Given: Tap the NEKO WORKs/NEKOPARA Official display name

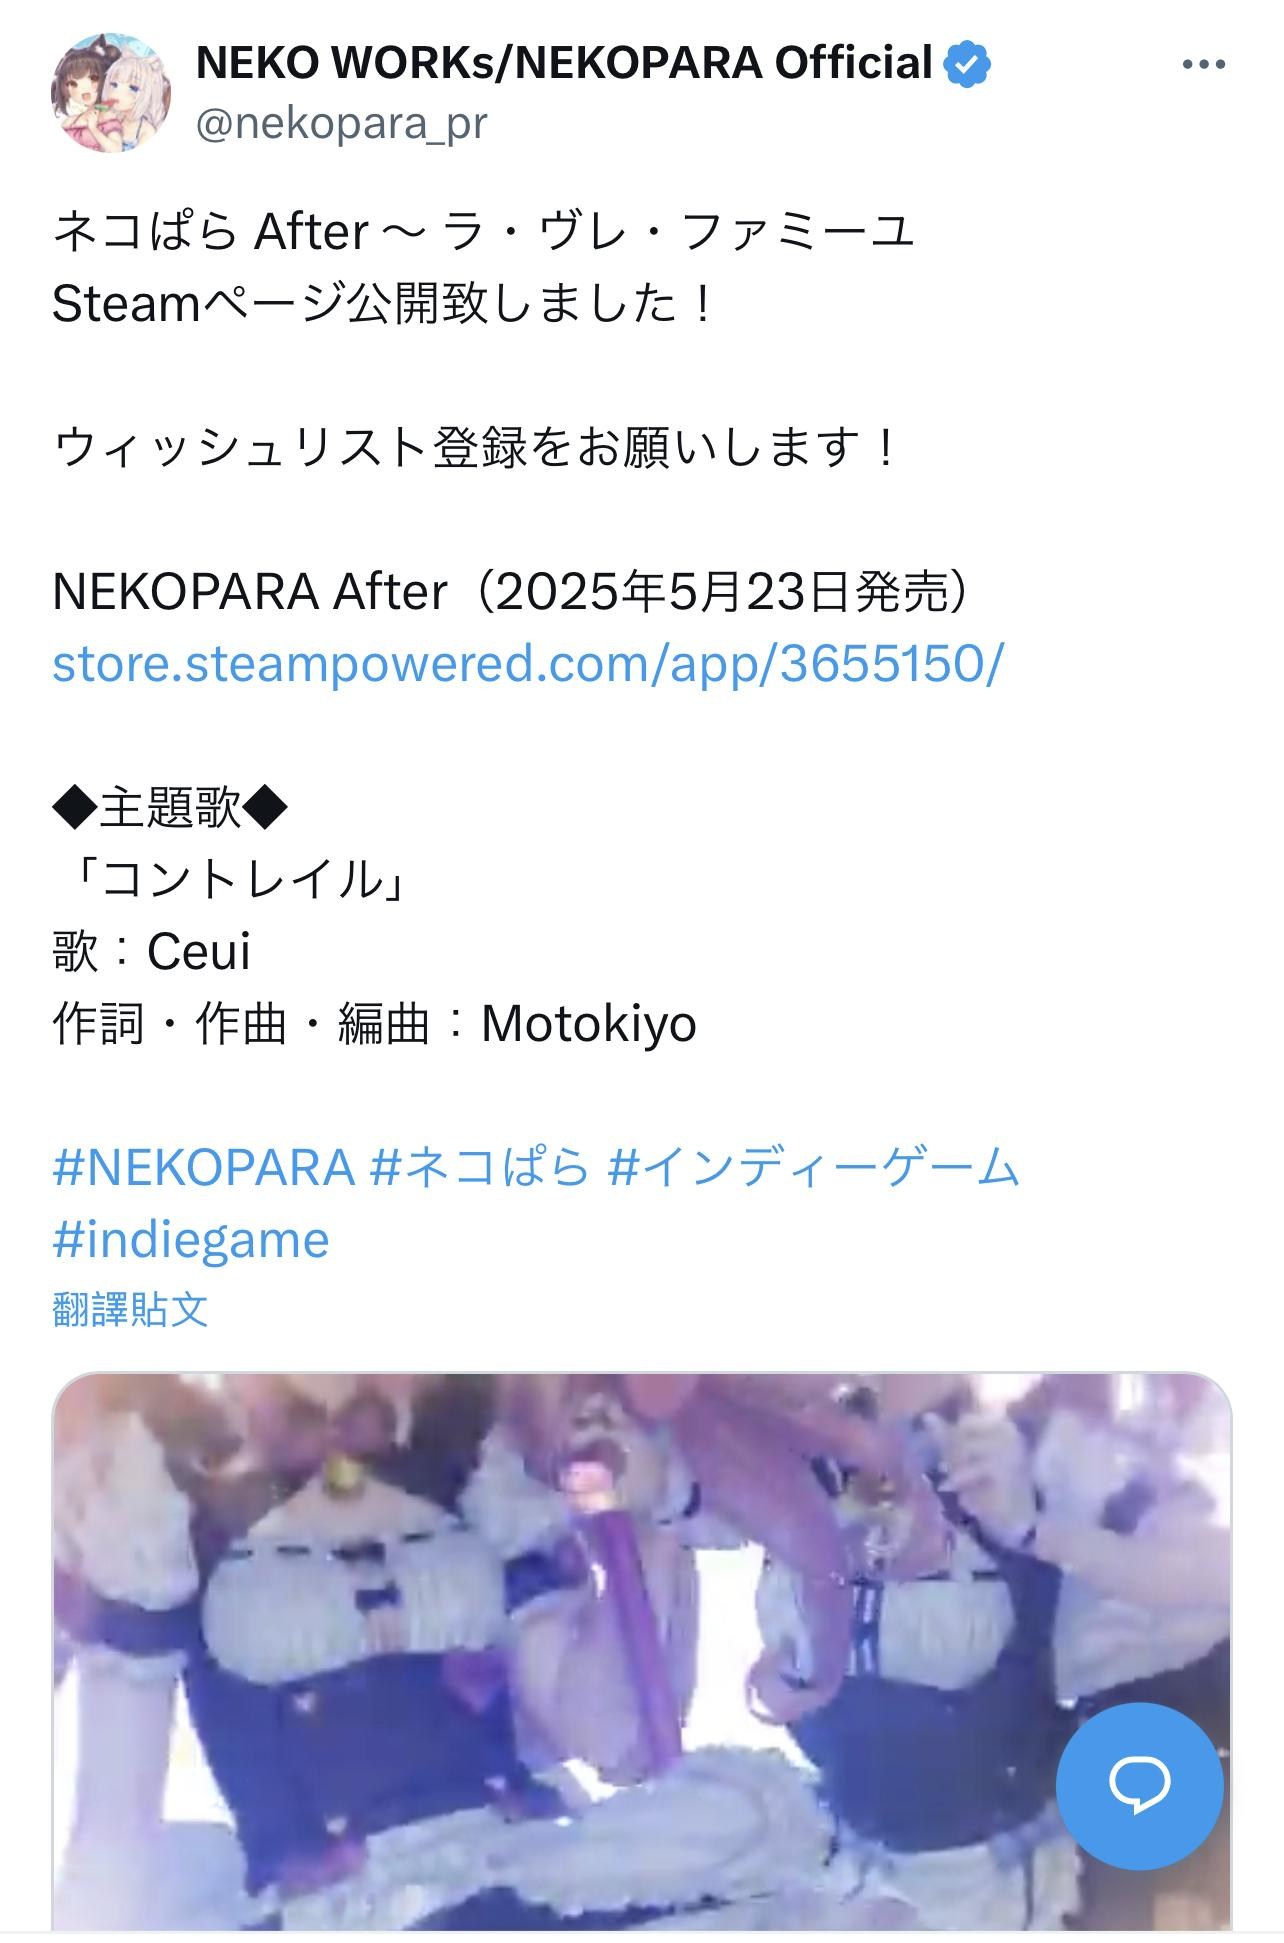Looking at the screenshot, I should (564, 64).
